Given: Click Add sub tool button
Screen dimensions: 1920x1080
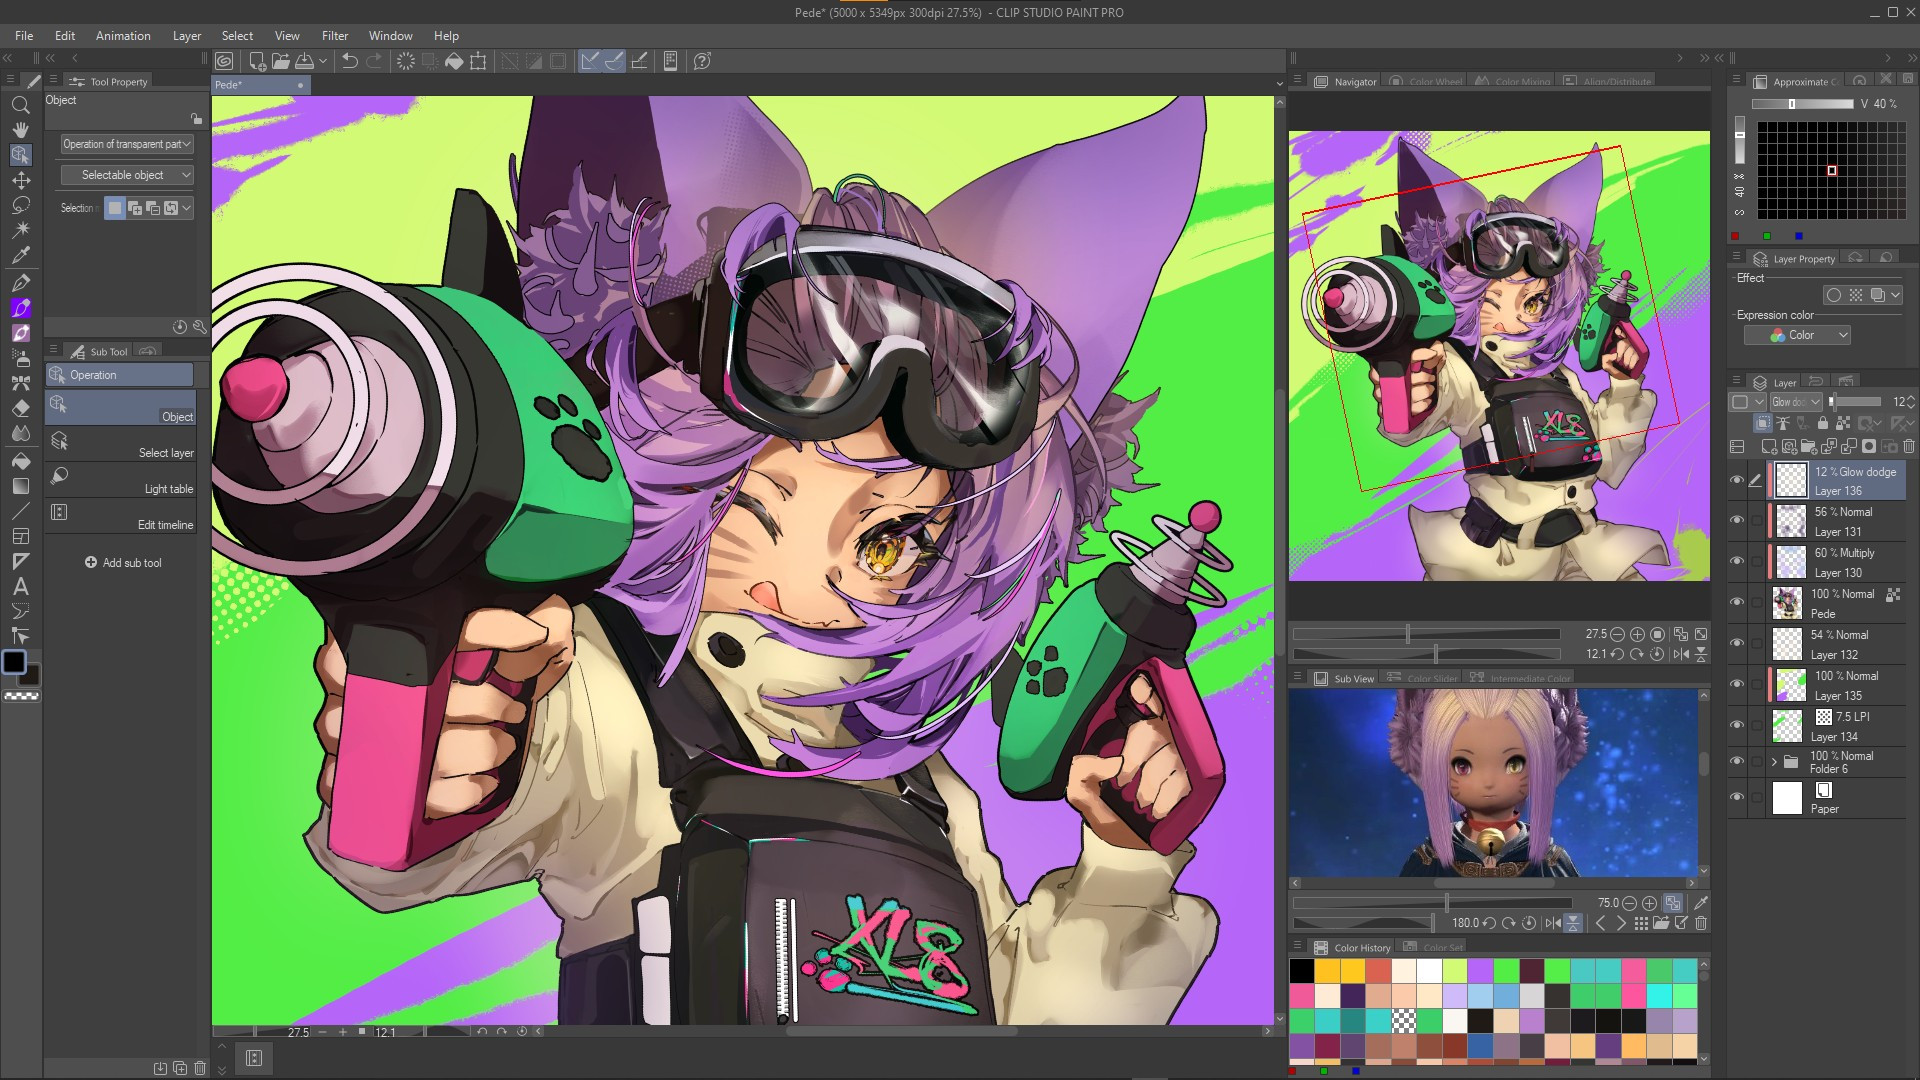Looking at the screenshot, I should 123,563.
